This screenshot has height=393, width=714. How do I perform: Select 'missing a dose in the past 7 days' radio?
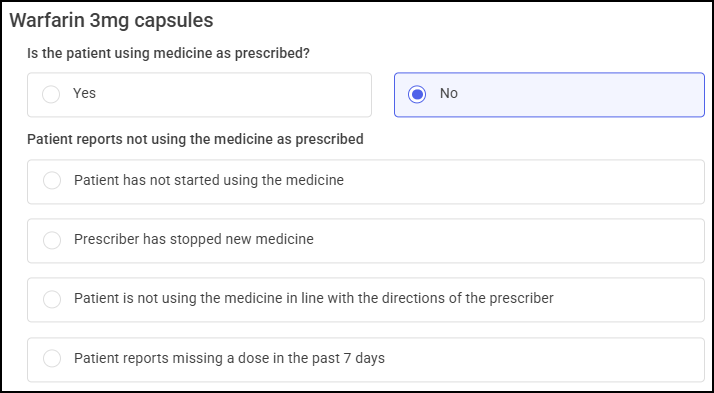point(52,358)
